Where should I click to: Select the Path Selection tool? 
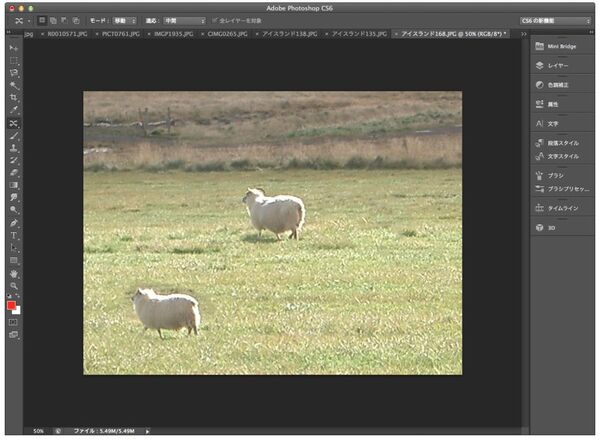[x=13, y=248]
